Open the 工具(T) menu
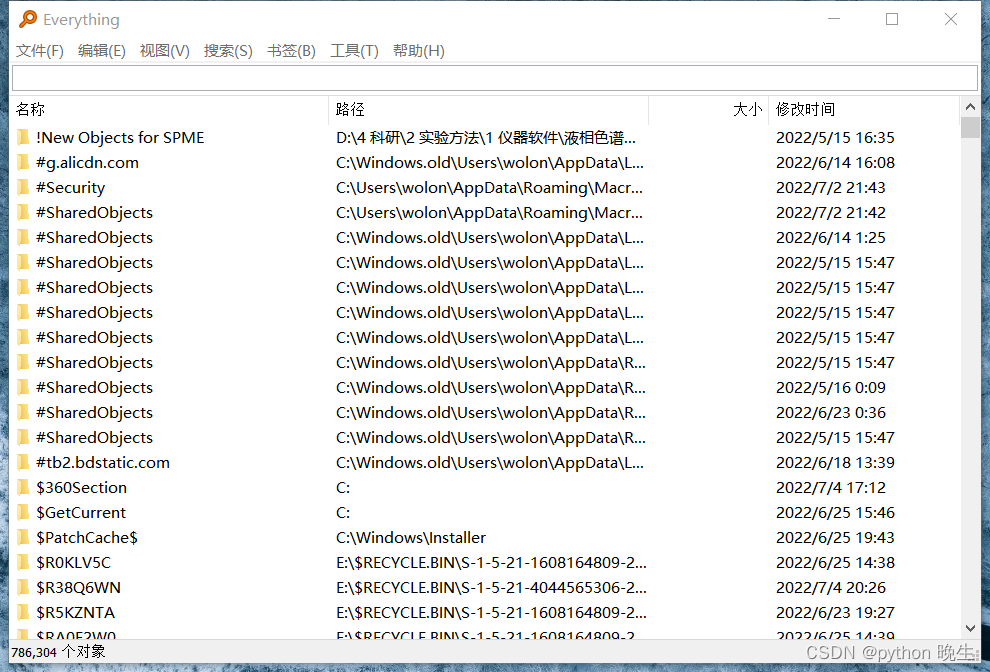Image resolution: width=990 pixels, height=672 pixels. (354, 51)
